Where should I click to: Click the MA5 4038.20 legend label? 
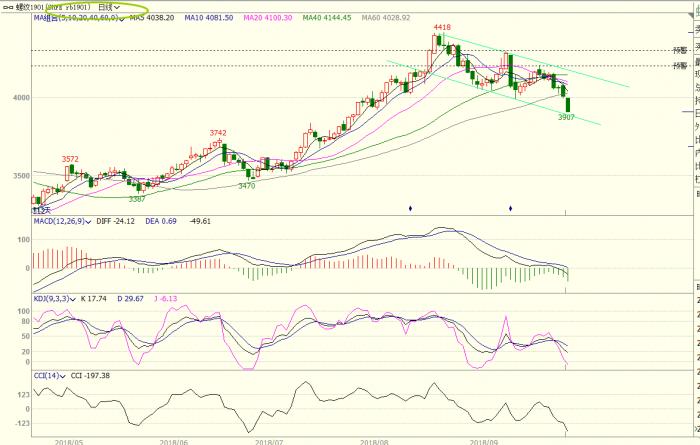click(154, 18)
